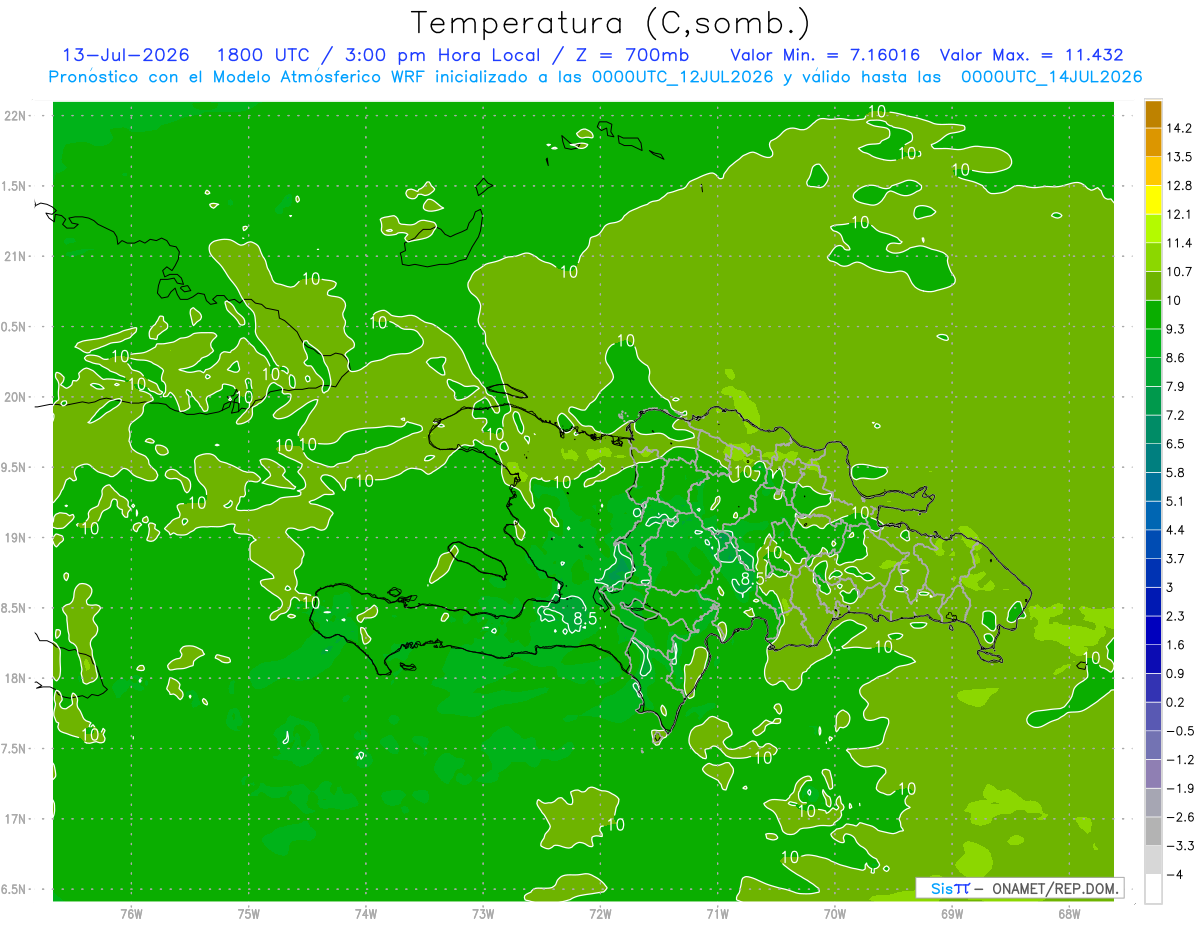Click the 14.2 value on color scale
The width and height of the screenshot is (1200, 927).
coord(1178,128)
